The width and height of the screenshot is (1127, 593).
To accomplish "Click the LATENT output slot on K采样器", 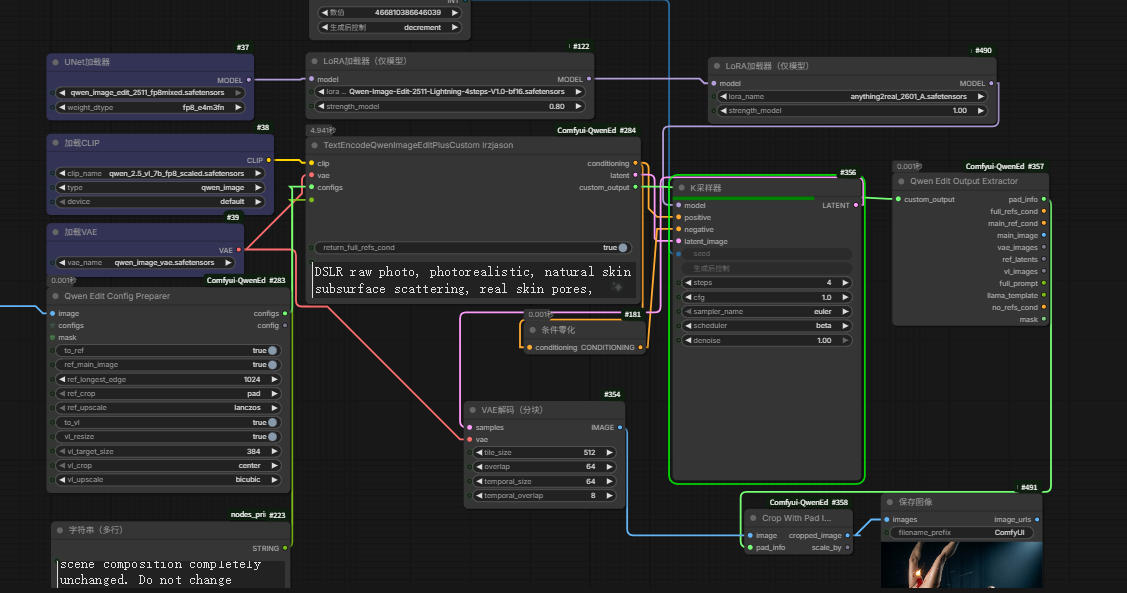I will [855, 206].
